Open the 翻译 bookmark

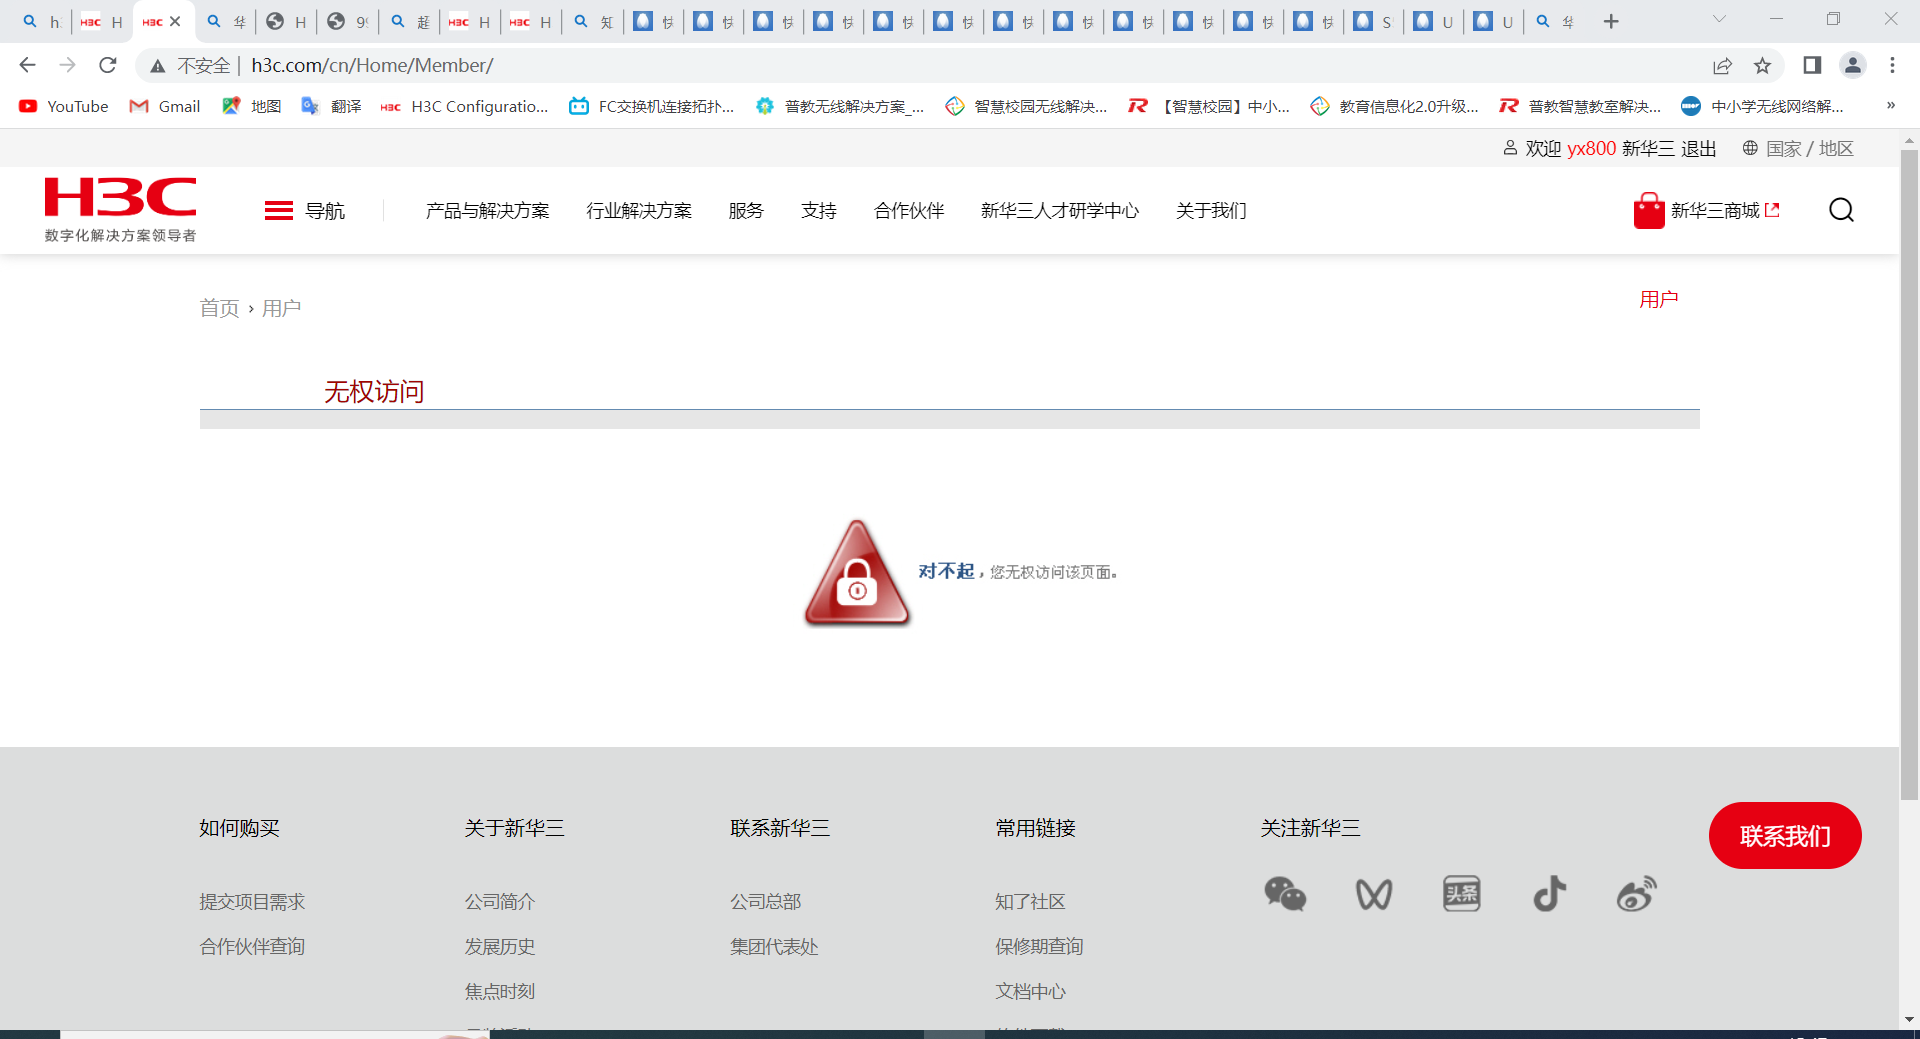pos(332,106)
